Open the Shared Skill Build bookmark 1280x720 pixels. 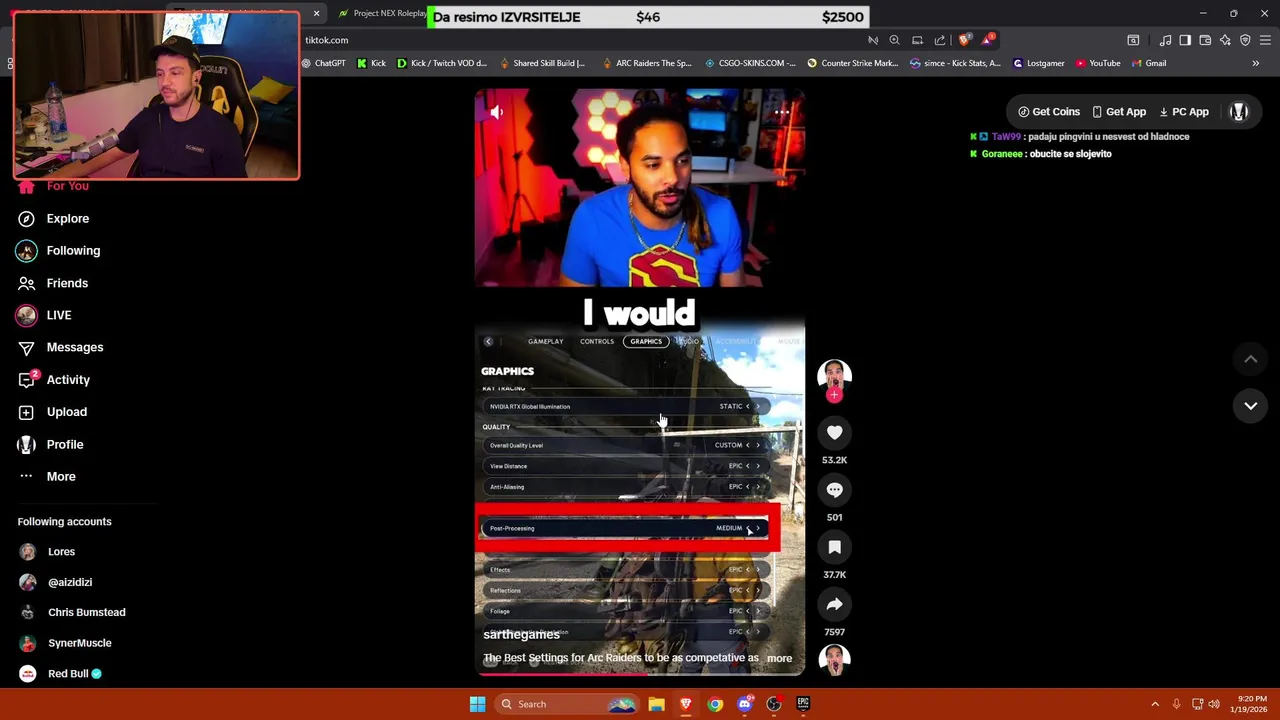[x=541, y=63]
